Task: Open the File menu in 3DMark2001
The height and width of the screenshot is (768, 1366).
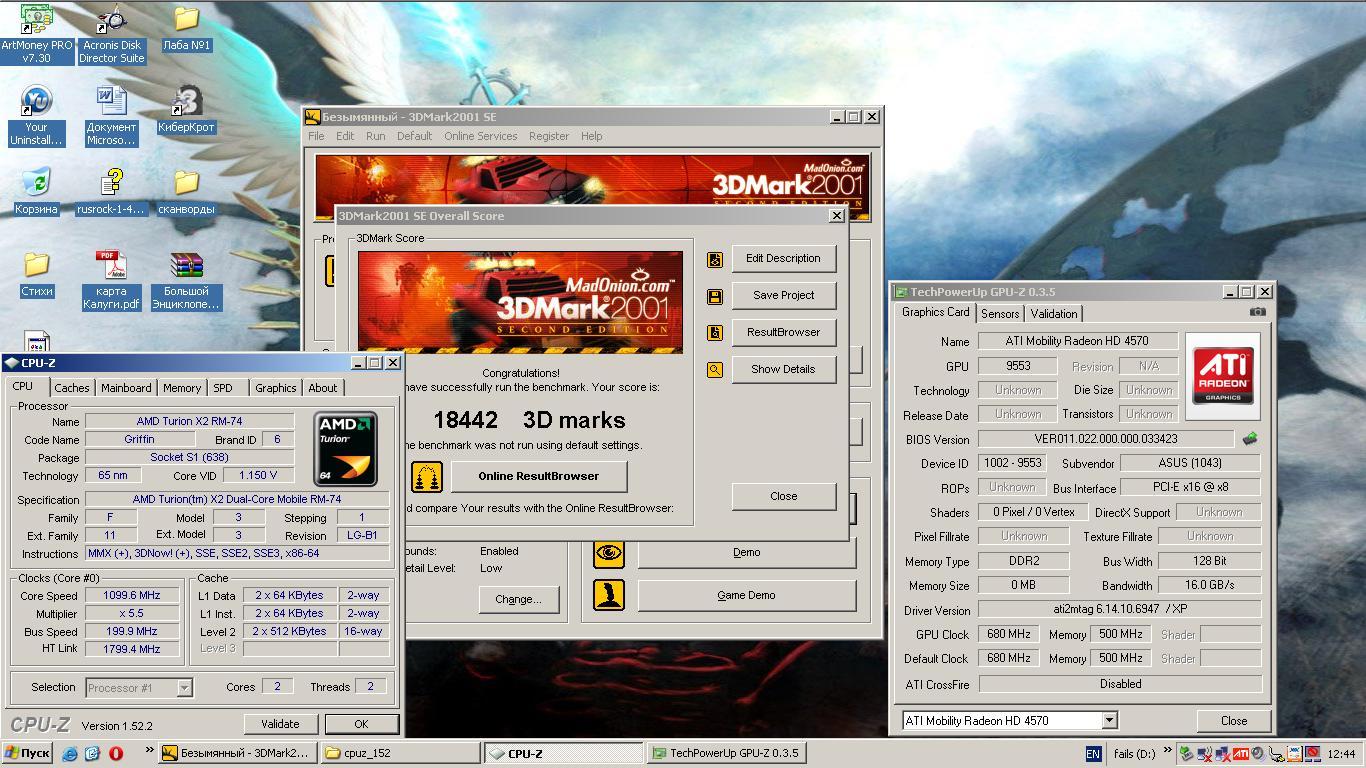Action: [x=316, y=136]
